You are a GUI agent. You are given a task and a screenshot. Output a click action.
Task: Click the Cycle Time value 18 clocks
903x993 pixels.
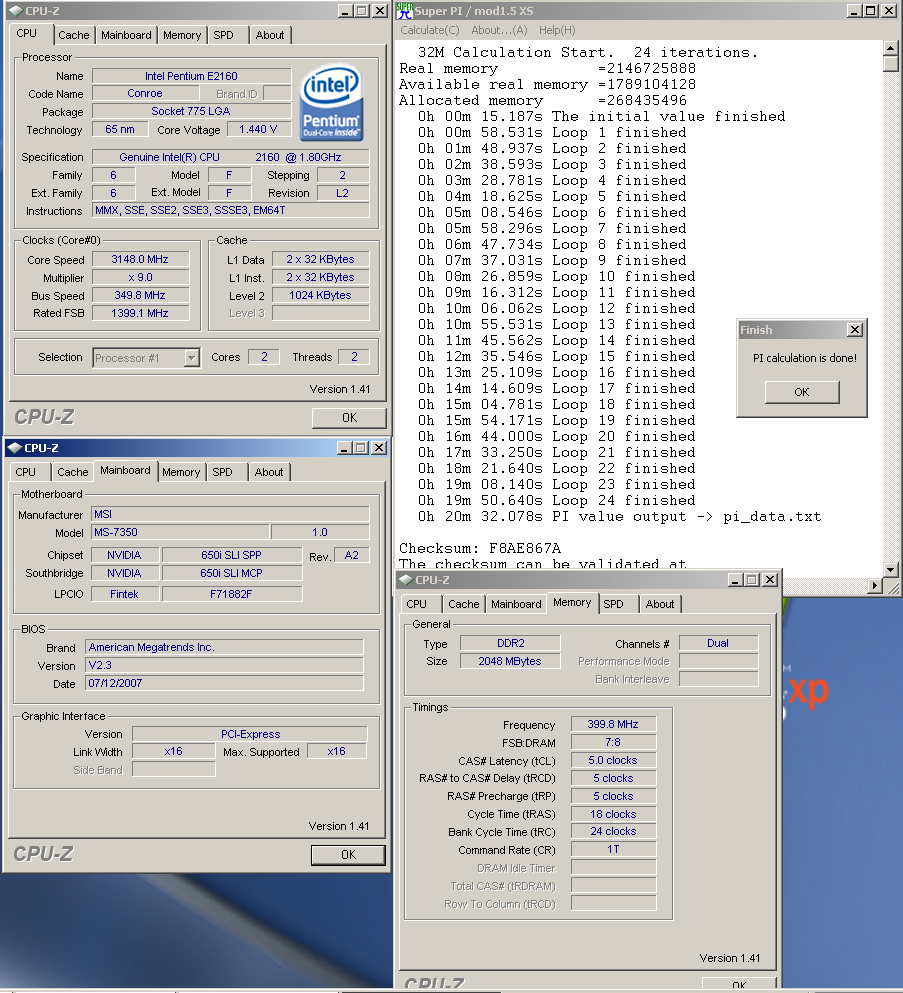point(613,814)
